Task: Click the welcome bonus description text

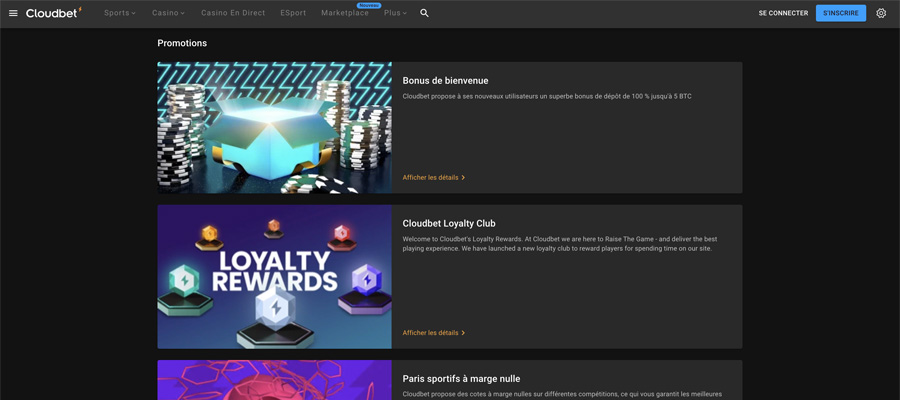Action: (x=547, y=96)
